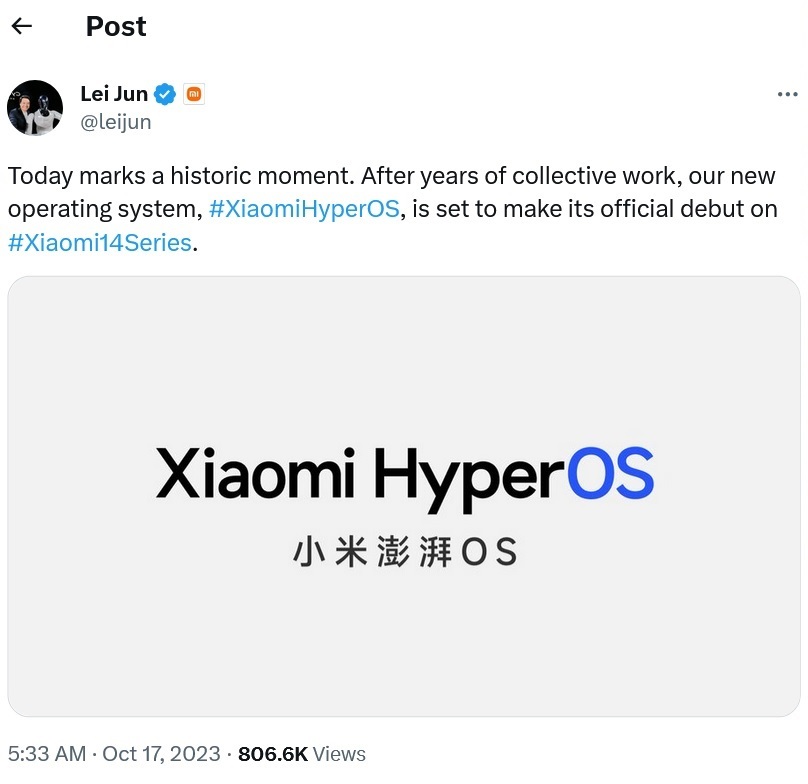Open the @leijun handle link
The height and width of the screenshot is (784, 808).
(116, 122)
